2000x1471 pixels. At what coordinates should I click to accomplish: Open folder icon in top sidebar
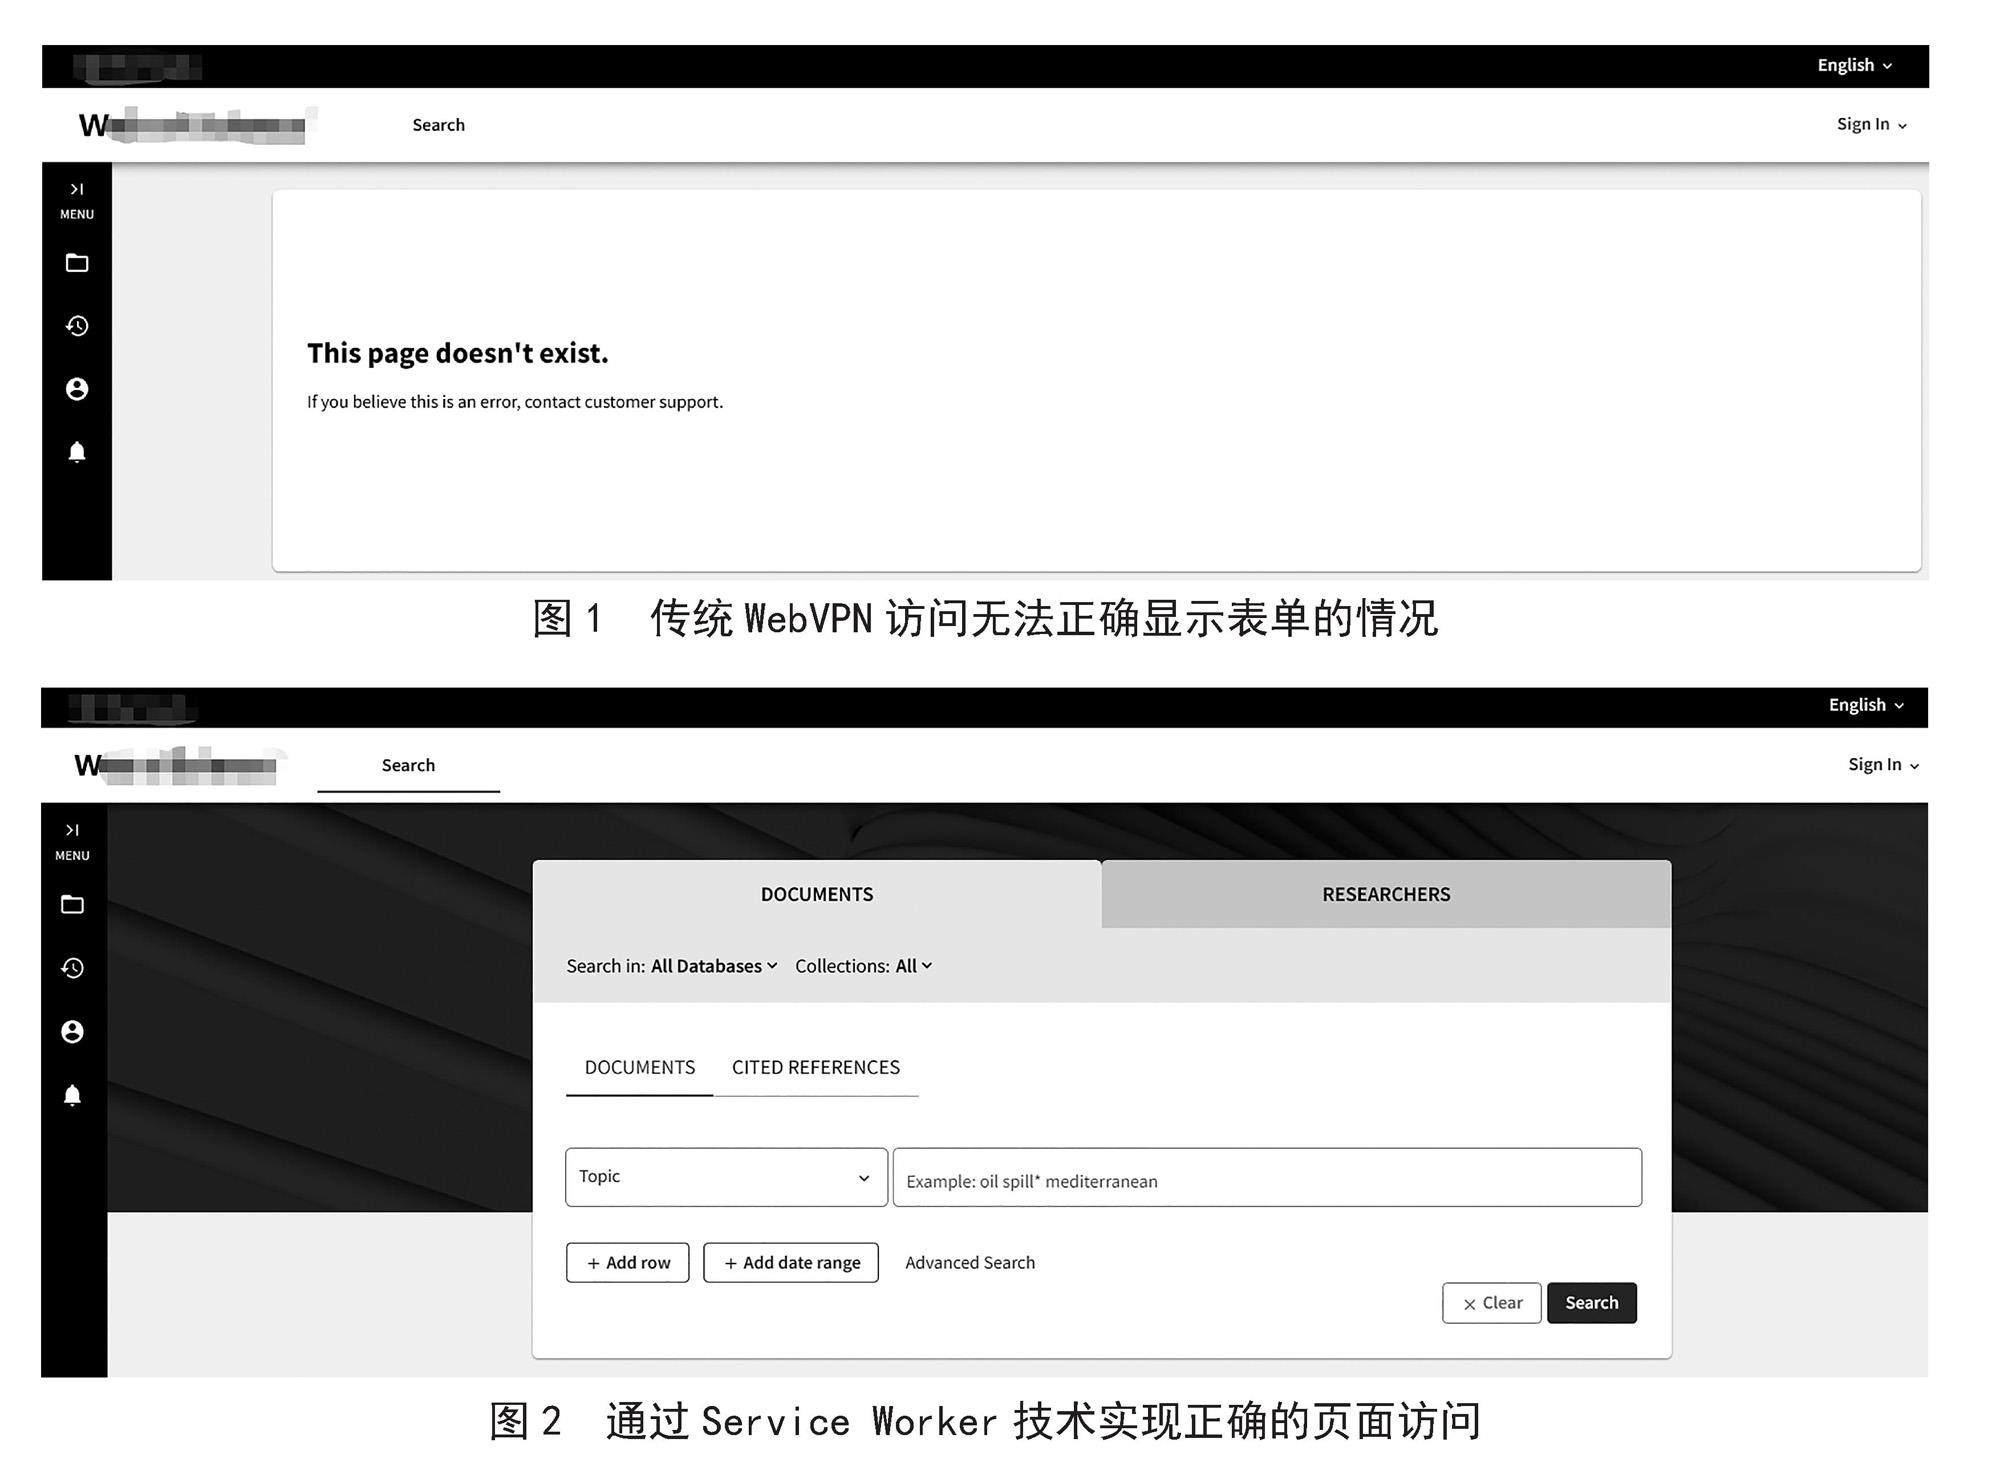[77, 263]
